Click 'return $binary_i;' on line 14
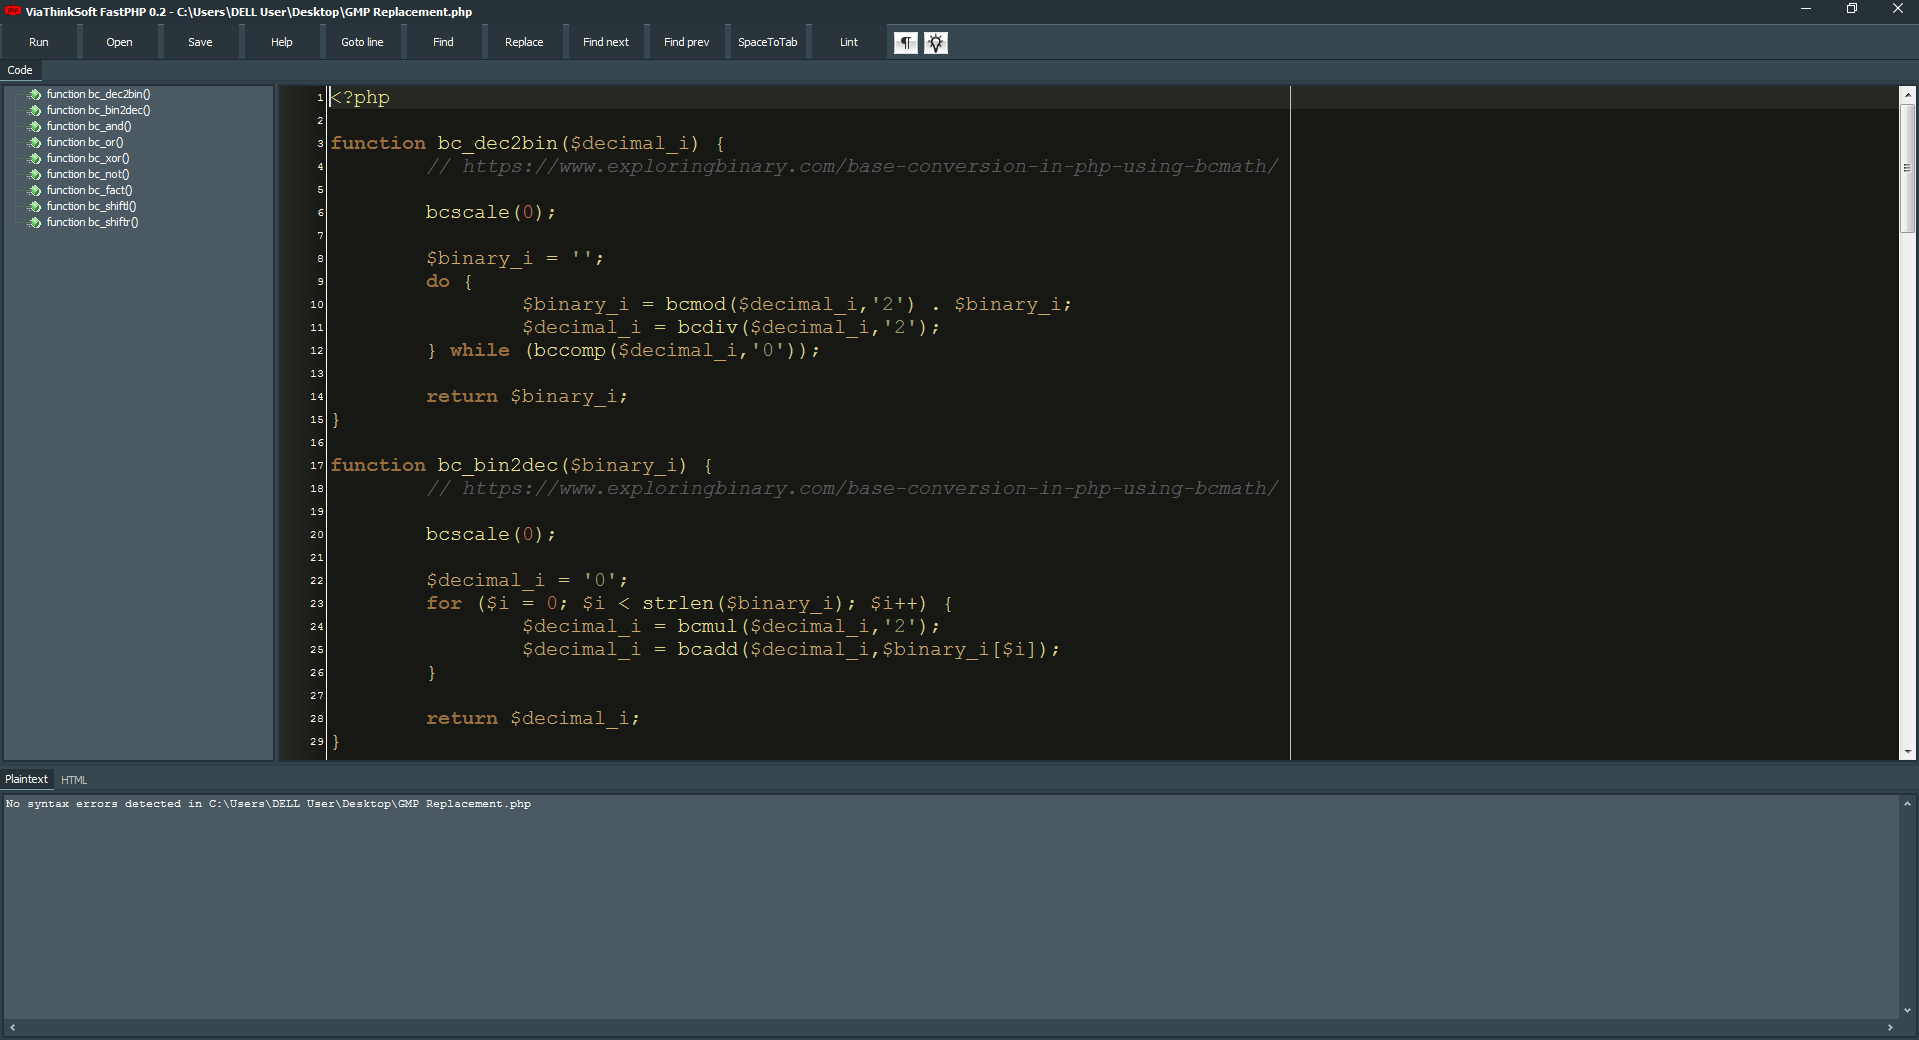 click(x=527, y=396)
